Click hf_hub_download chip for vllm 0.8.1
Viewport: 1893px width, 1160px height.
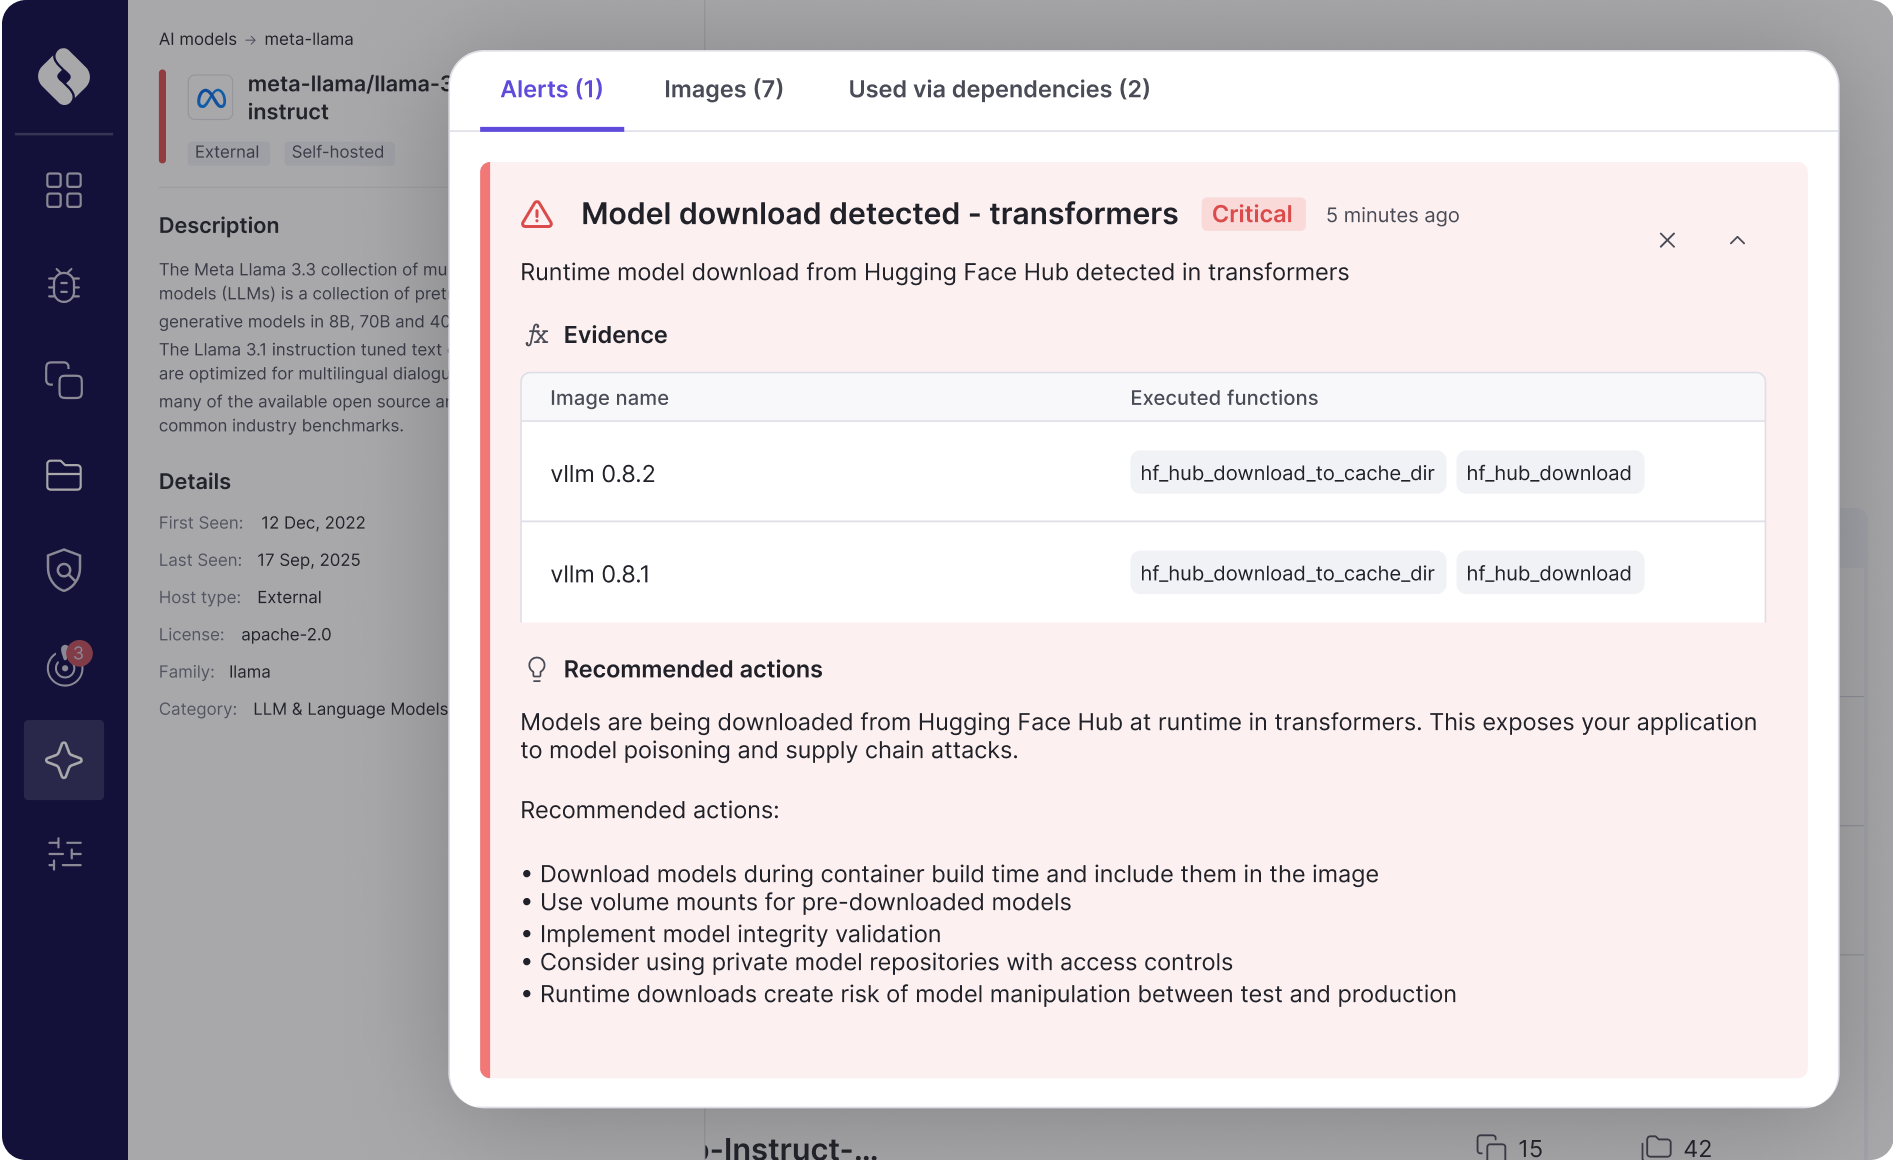coord(1549,573)
